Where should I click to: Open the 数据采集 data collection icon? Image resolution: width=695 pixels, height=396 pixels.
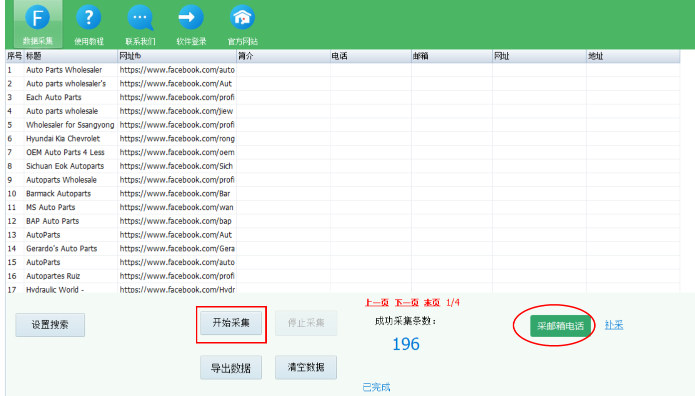pyautogui.click(x=38, y=24)
